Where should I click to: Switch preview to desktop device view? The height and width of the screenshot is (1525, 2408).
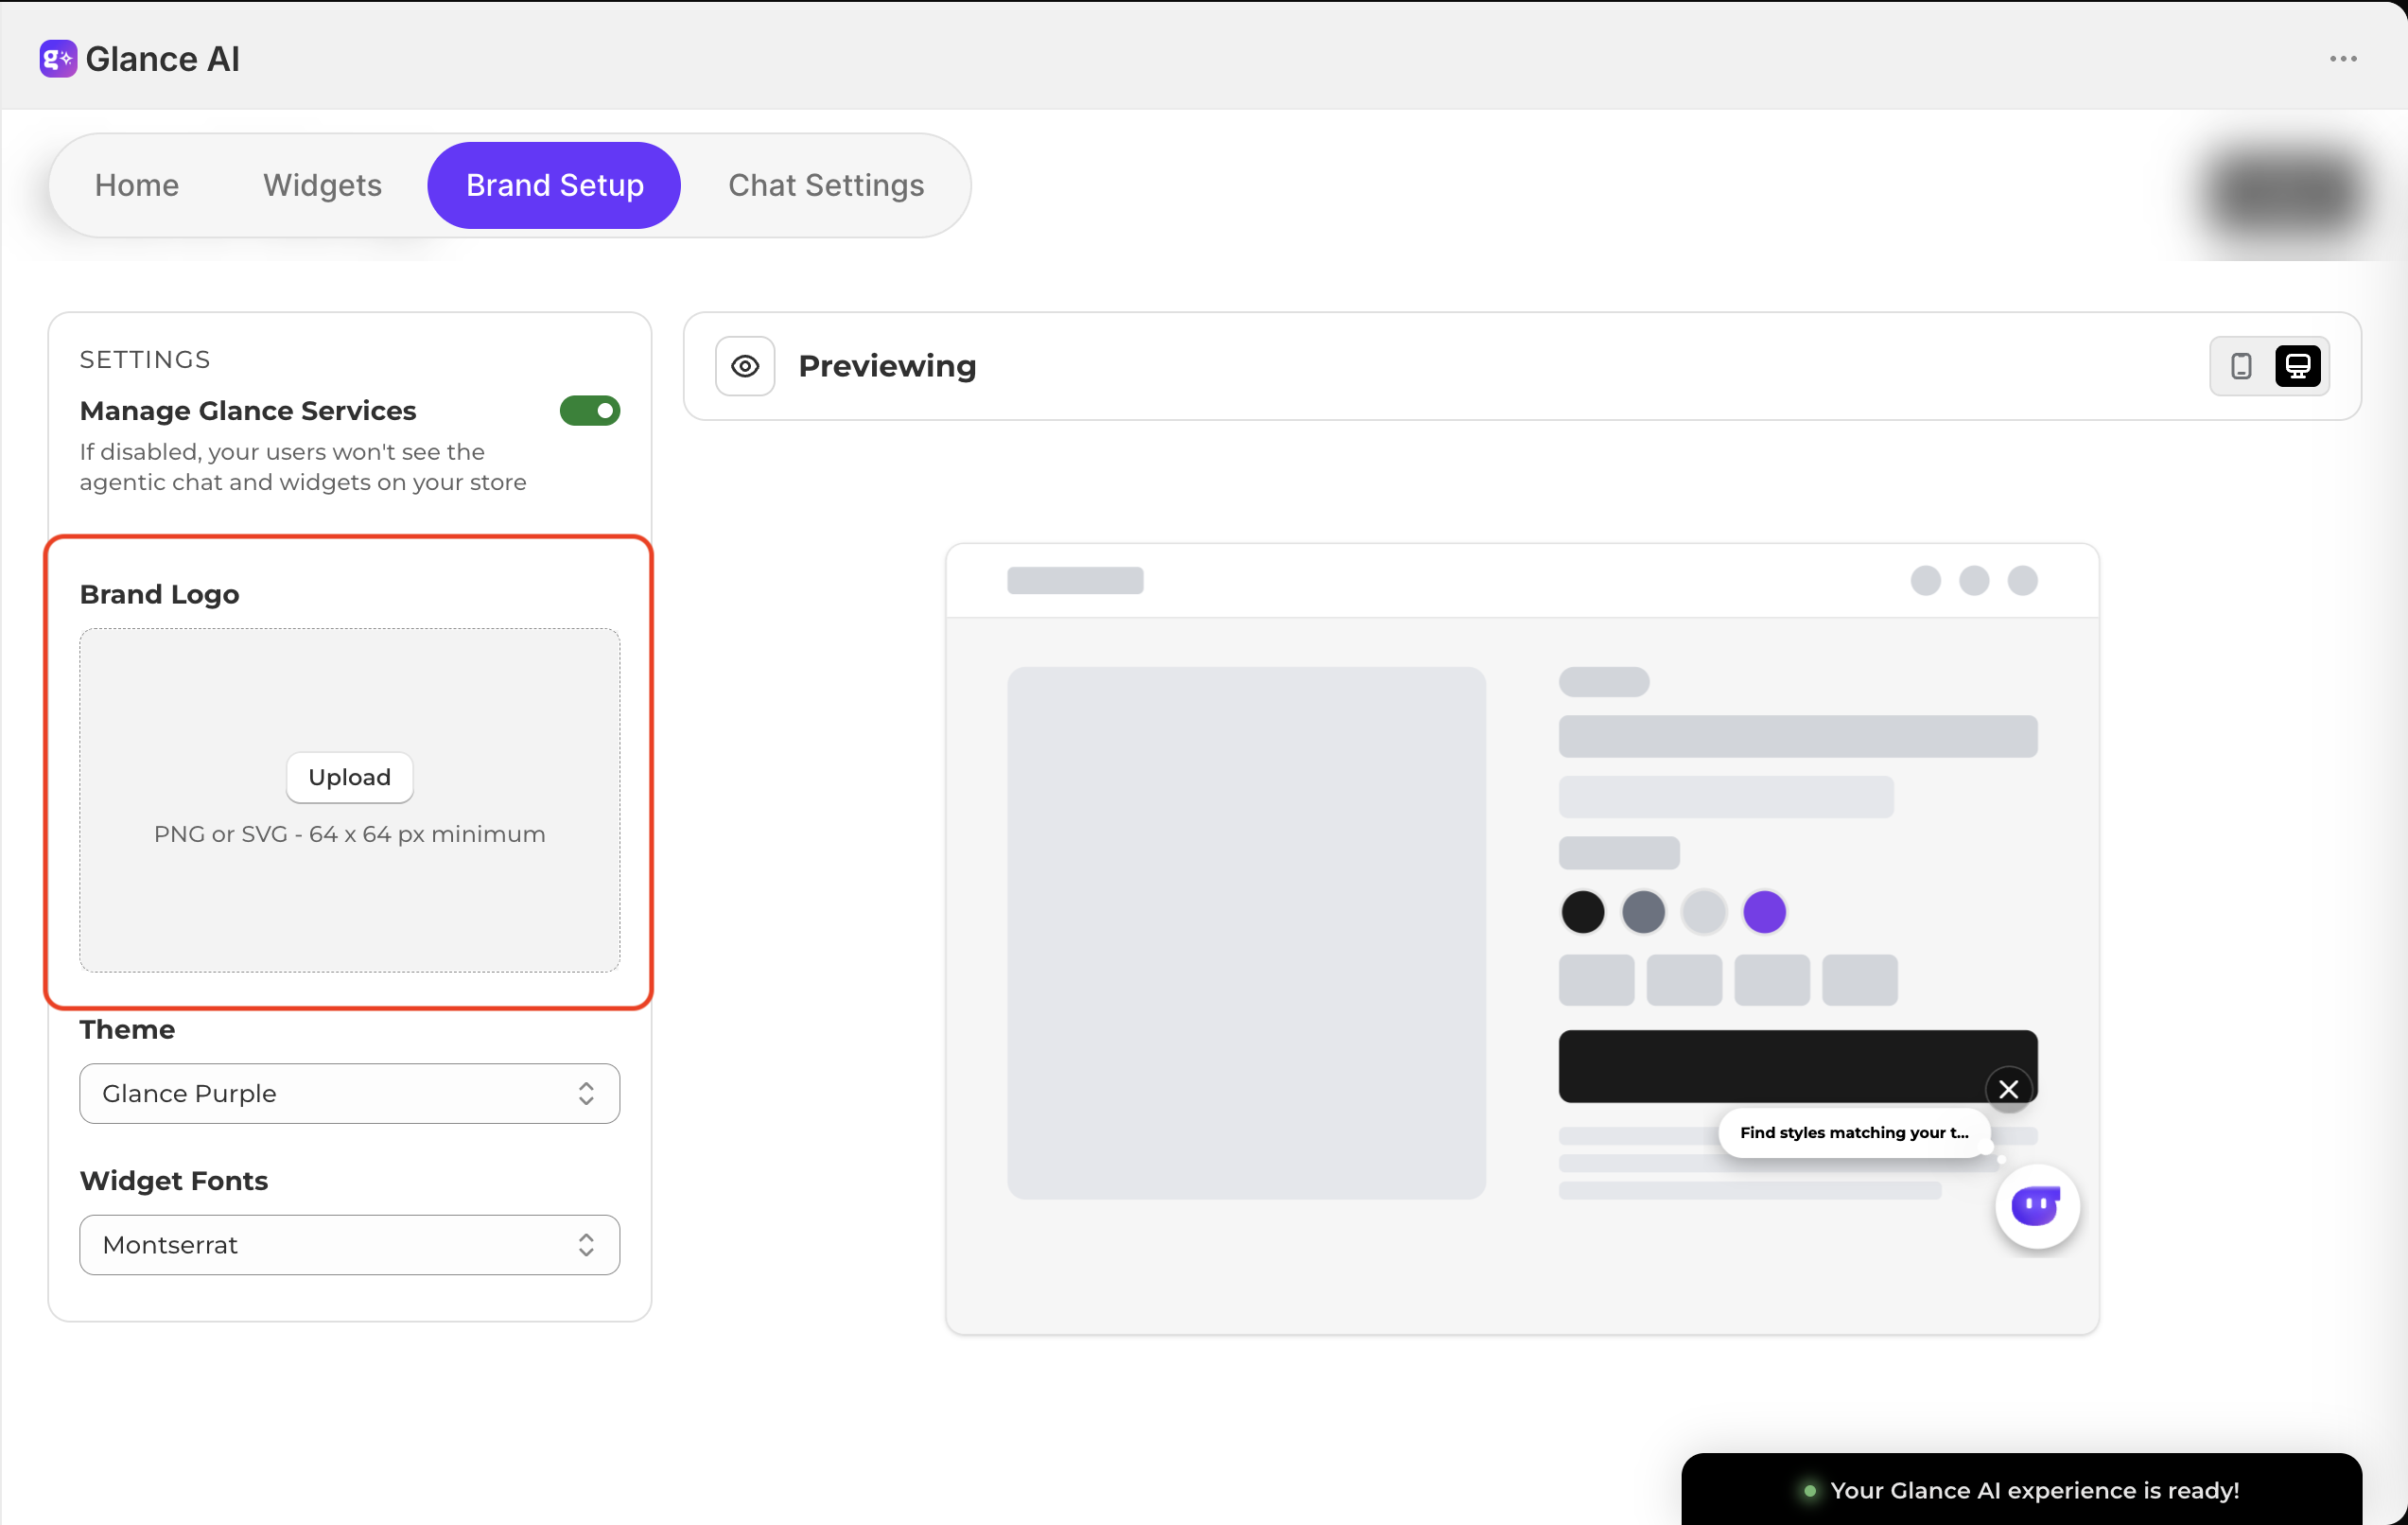point(2298,366)
